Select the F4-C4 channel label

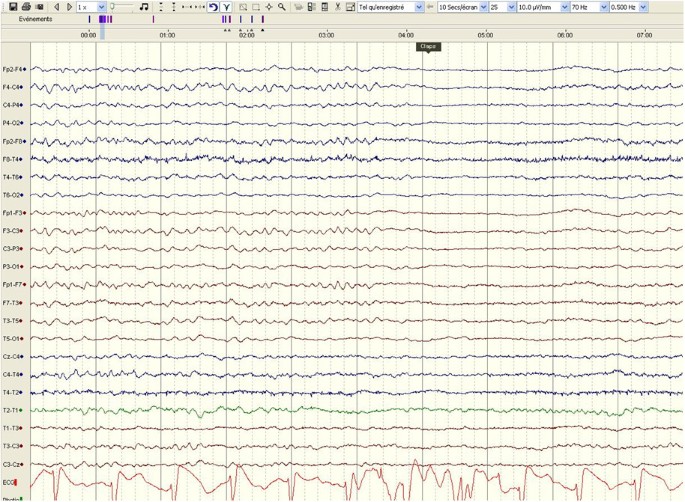coord(13,87)
